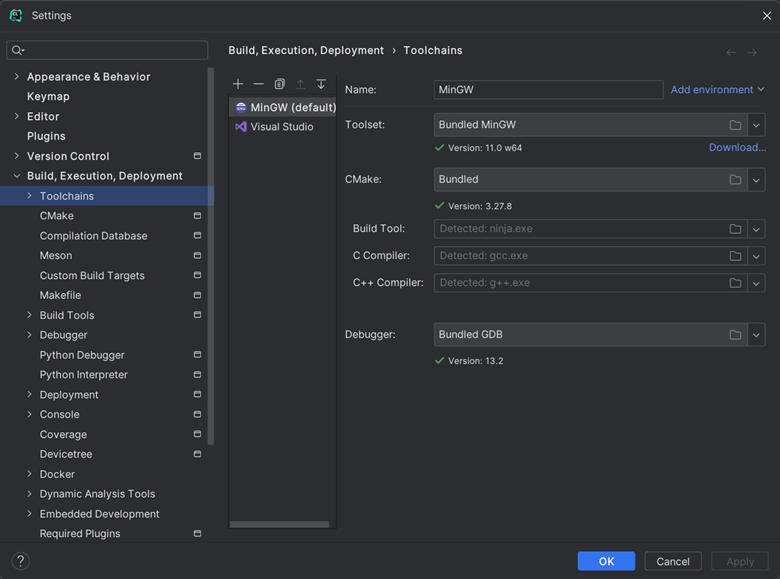Browse folder for Debugger path
The image size is (780, 579).
click(735, 335)
